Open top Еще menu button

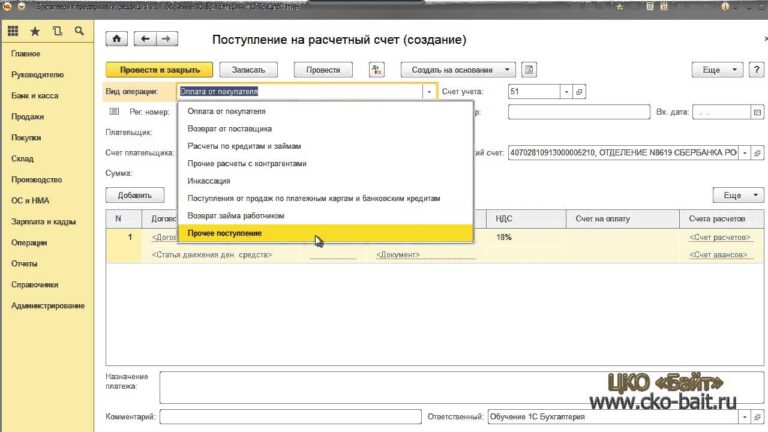click(717, 70)
